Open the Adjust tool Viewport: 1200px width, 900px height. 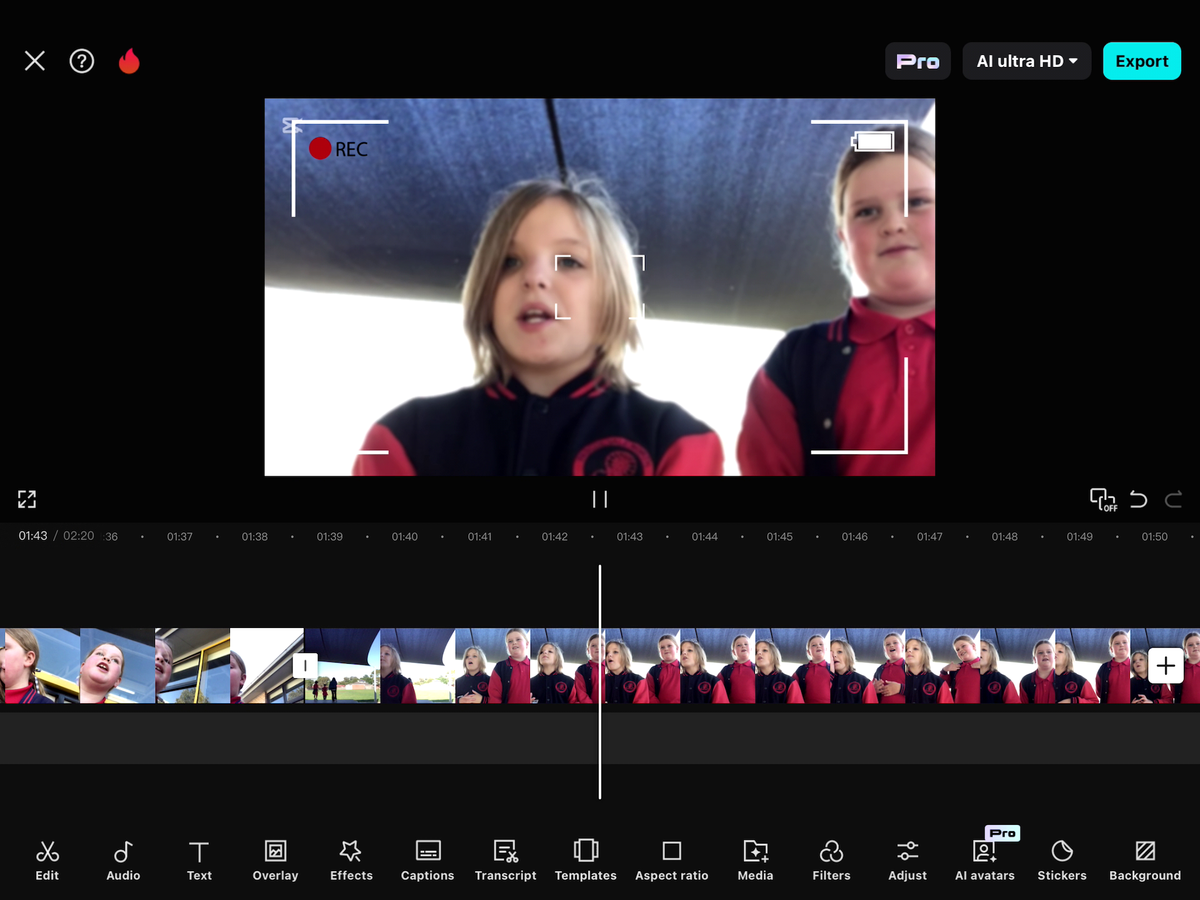click(907, 860)
